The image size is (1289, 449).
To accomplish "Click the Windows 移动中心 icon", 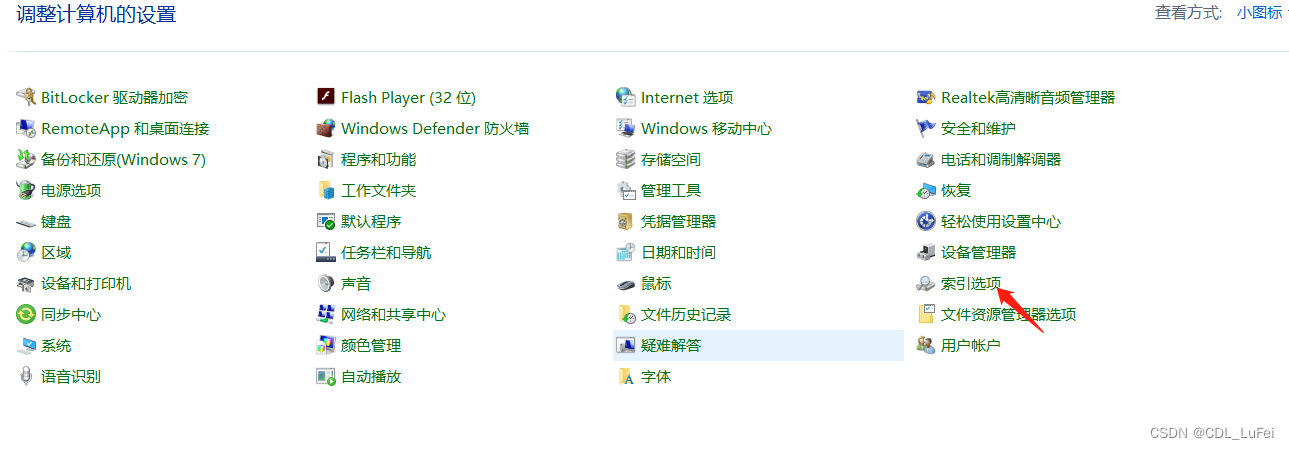I will (x=626, y=128).
